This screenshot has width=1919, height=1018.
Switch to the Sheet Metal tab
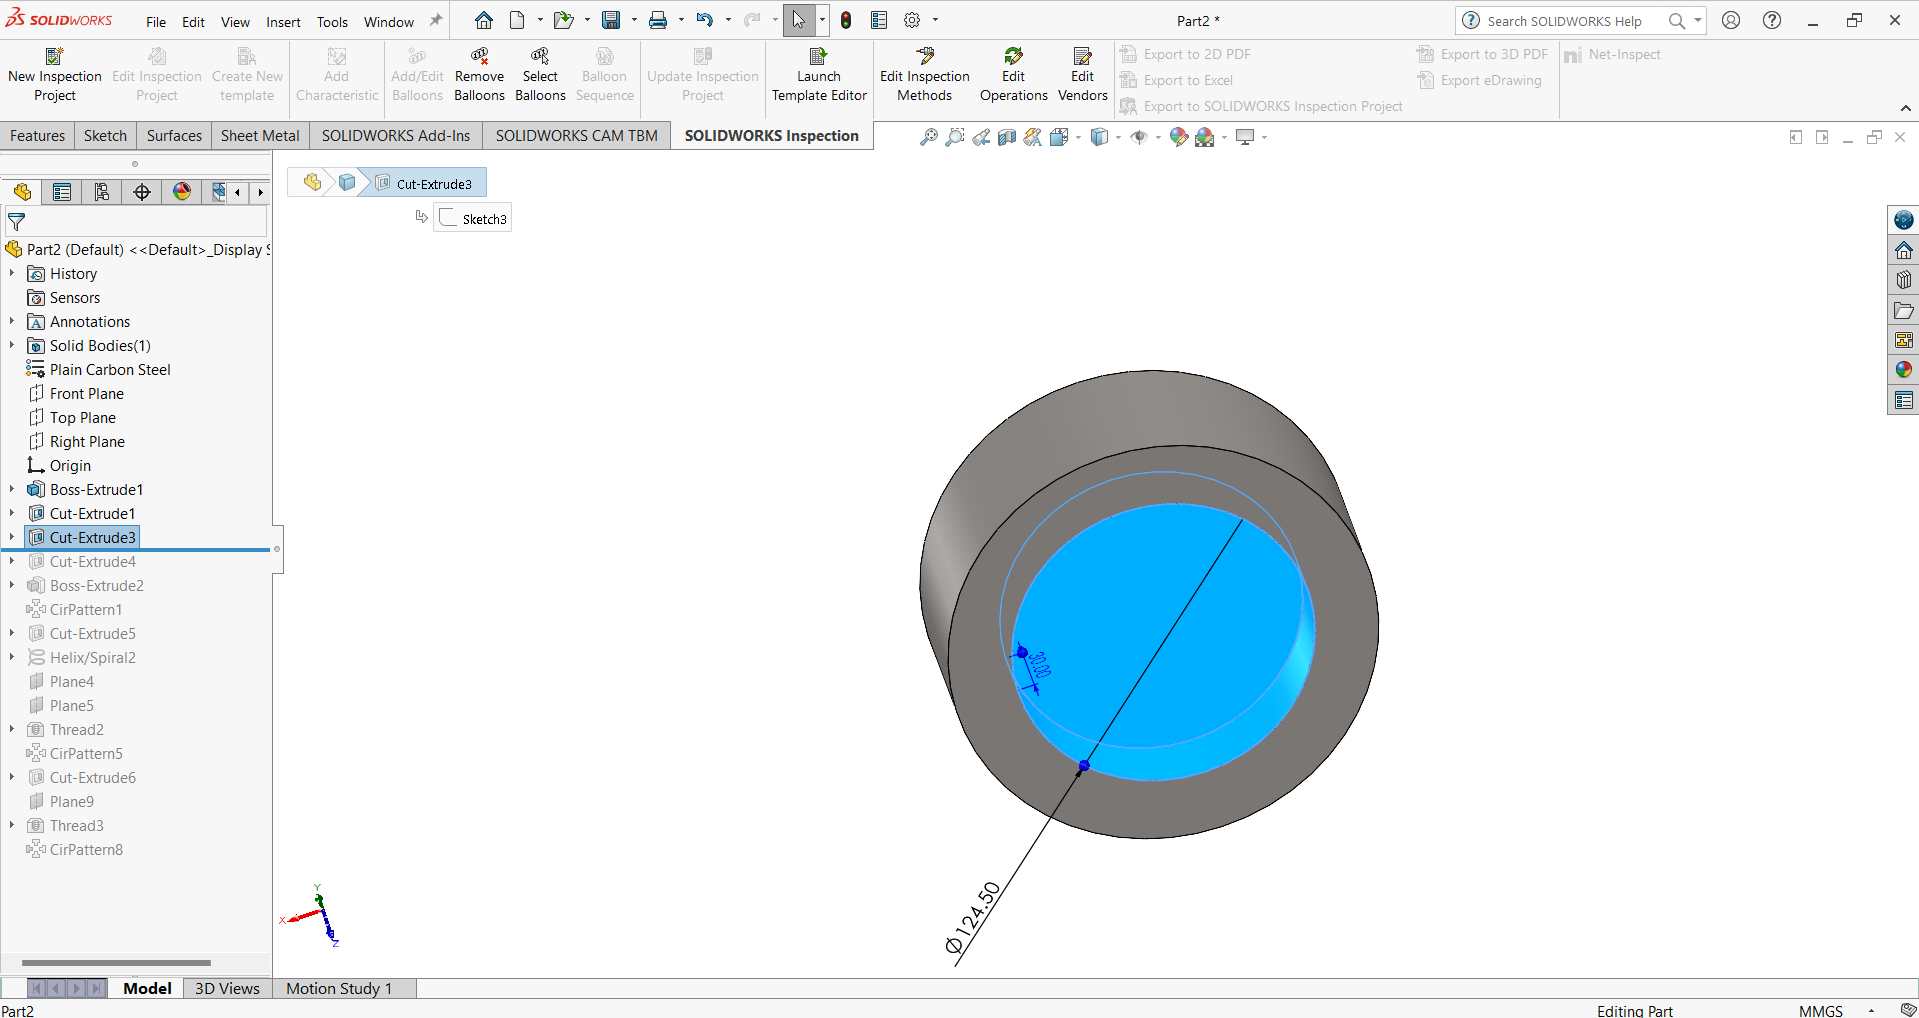259,136
